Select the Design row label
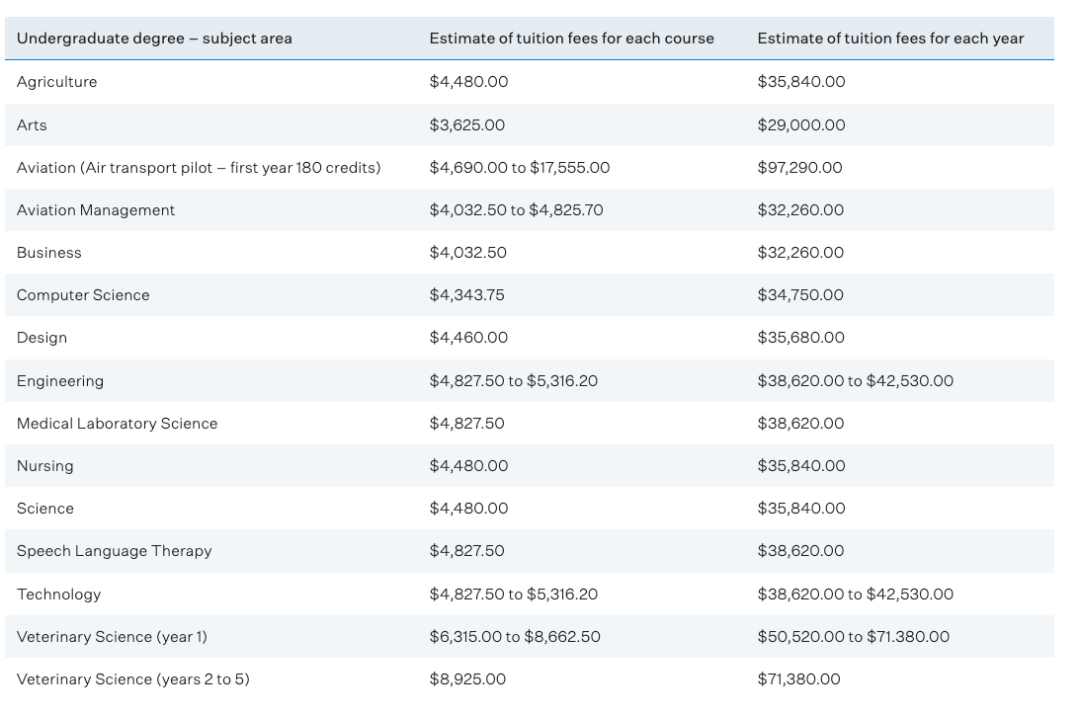Image resolution: width=1080 pixels, height=715 pixels. [42, 338]
